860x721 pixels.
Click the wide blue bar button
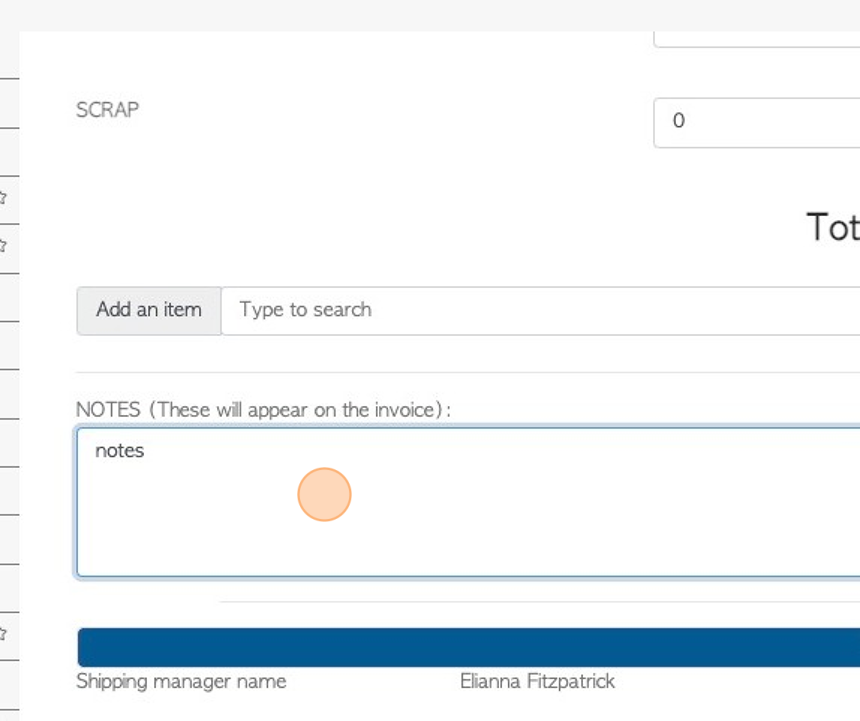pyautogui.click(x=469, y=647)
